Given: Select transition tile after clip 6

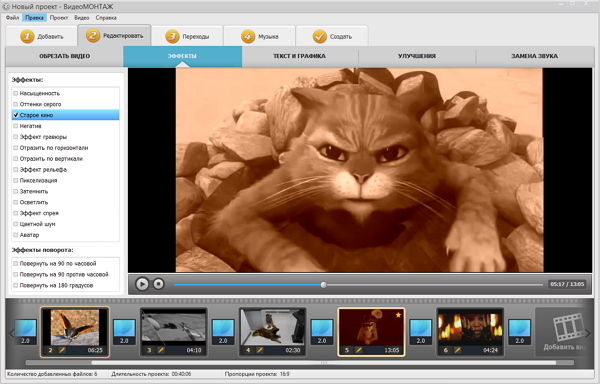Looking at the screenshot, I should pos(520,332).
